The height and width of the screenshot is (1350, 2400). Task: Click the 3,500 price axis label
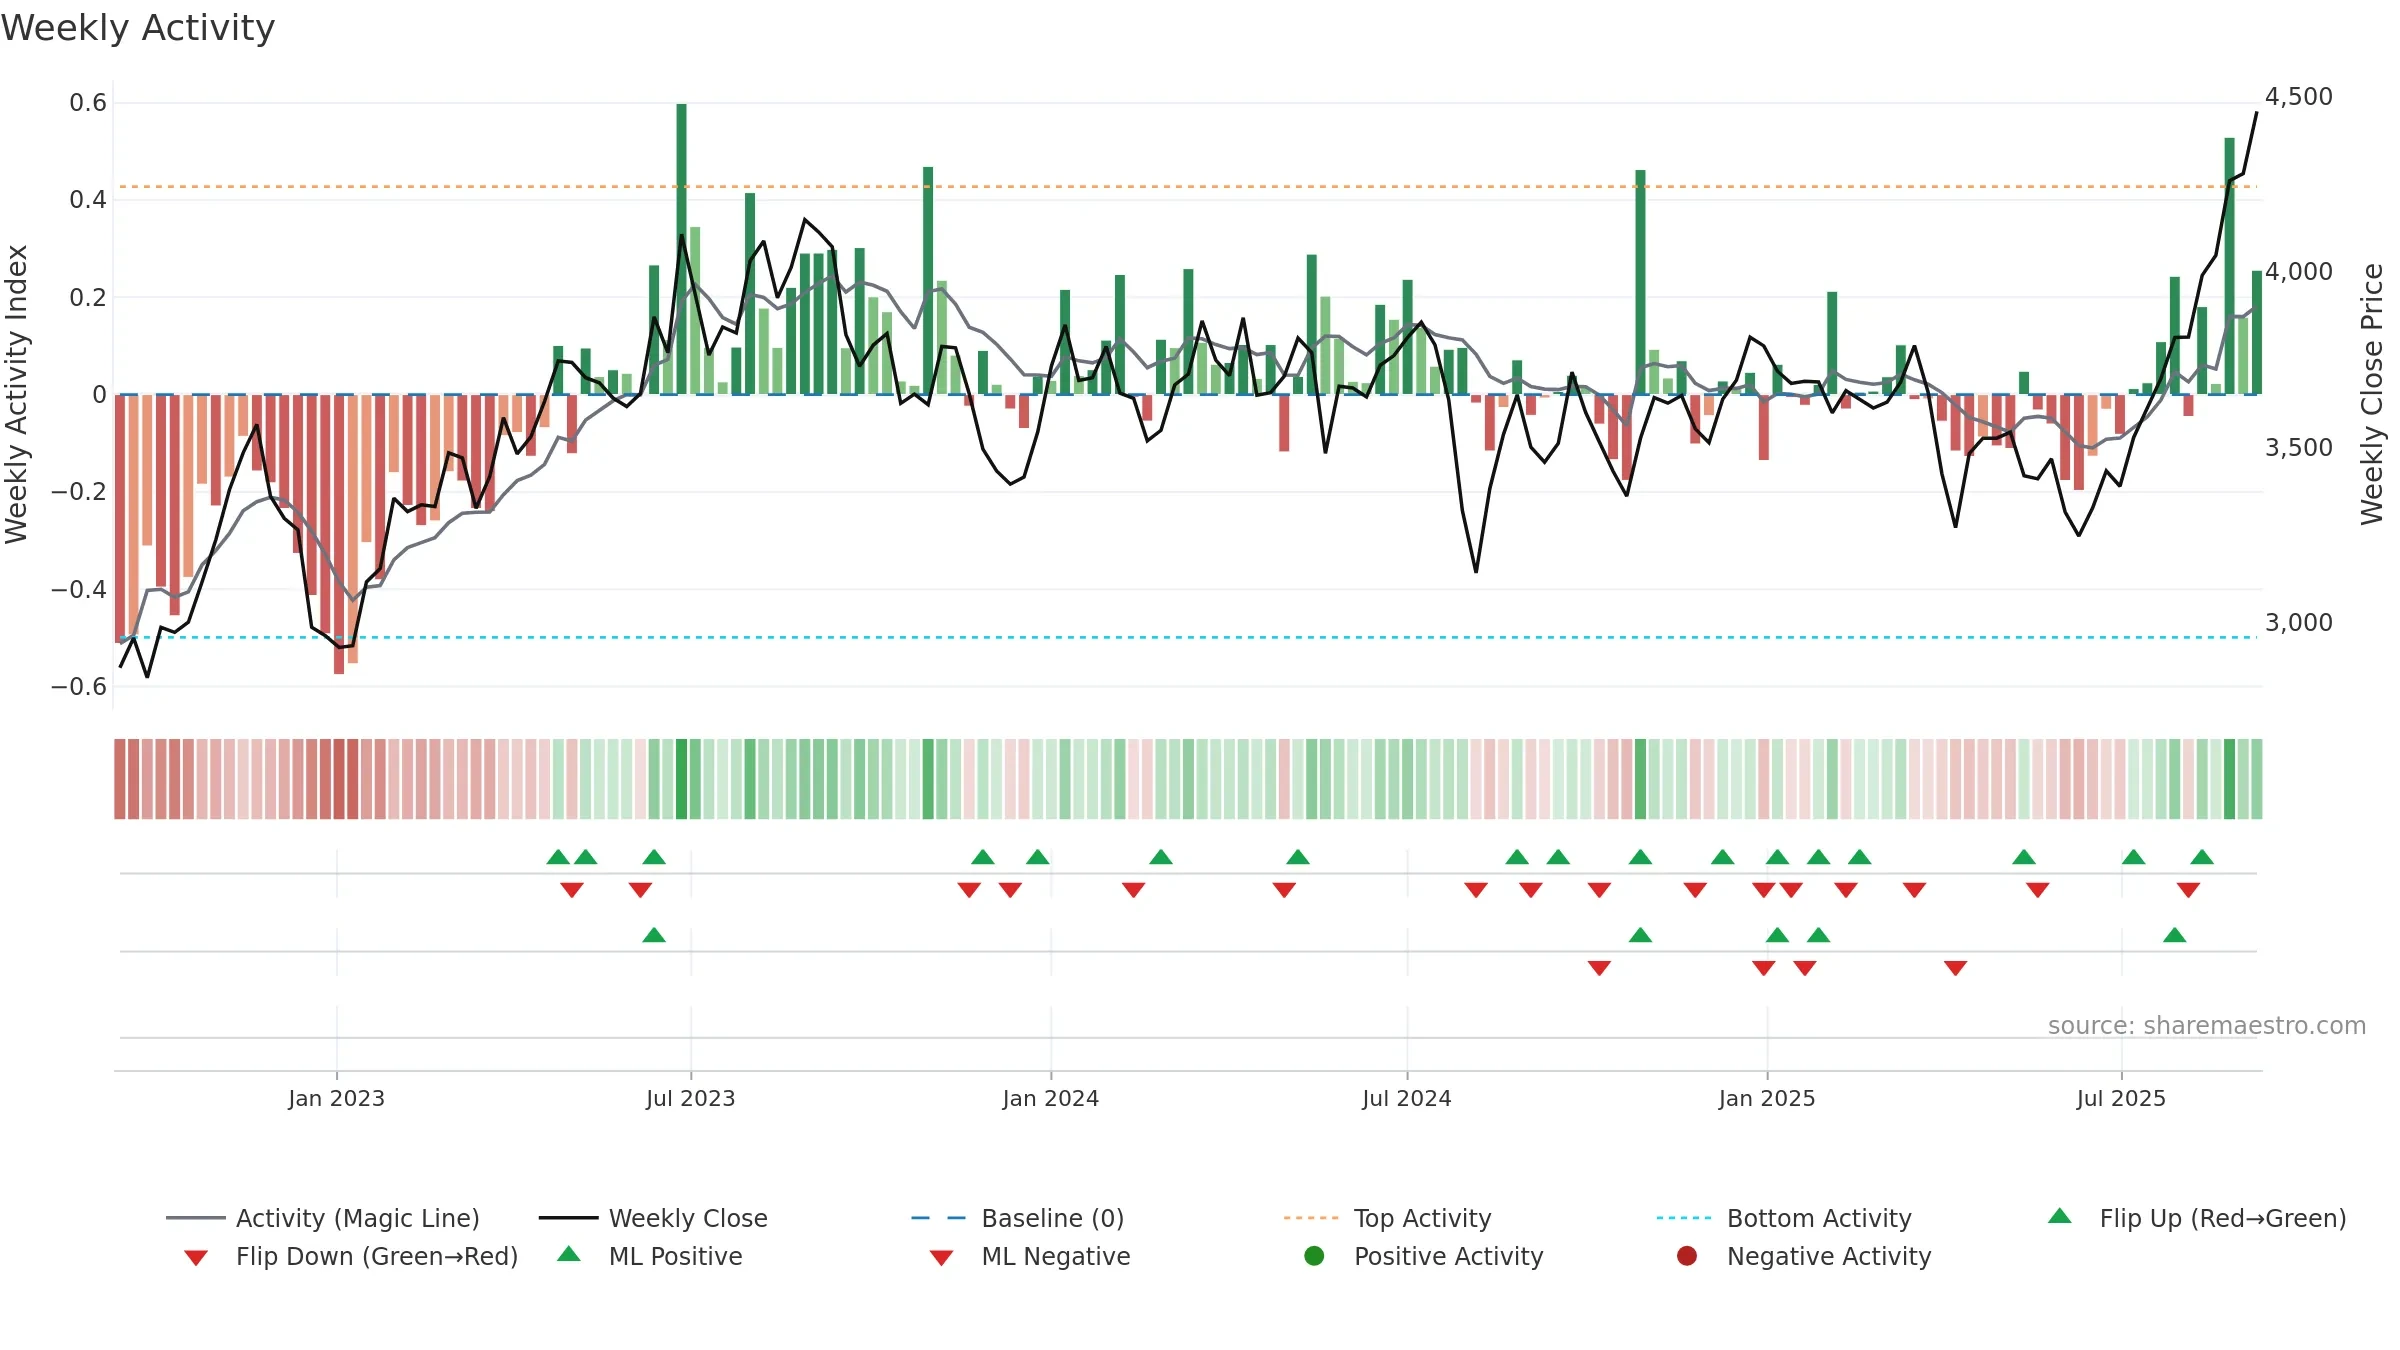click(2298, 448)
